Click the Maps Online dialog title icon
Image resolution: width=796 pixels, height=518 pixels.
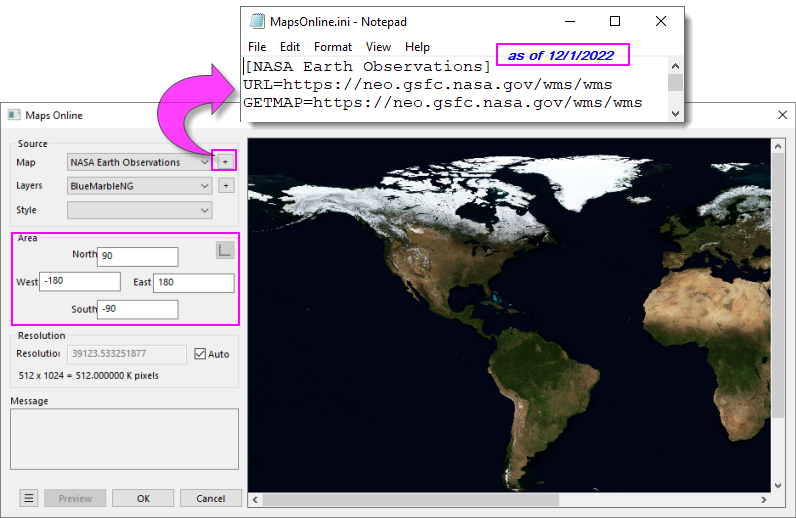tap(14, 115)
